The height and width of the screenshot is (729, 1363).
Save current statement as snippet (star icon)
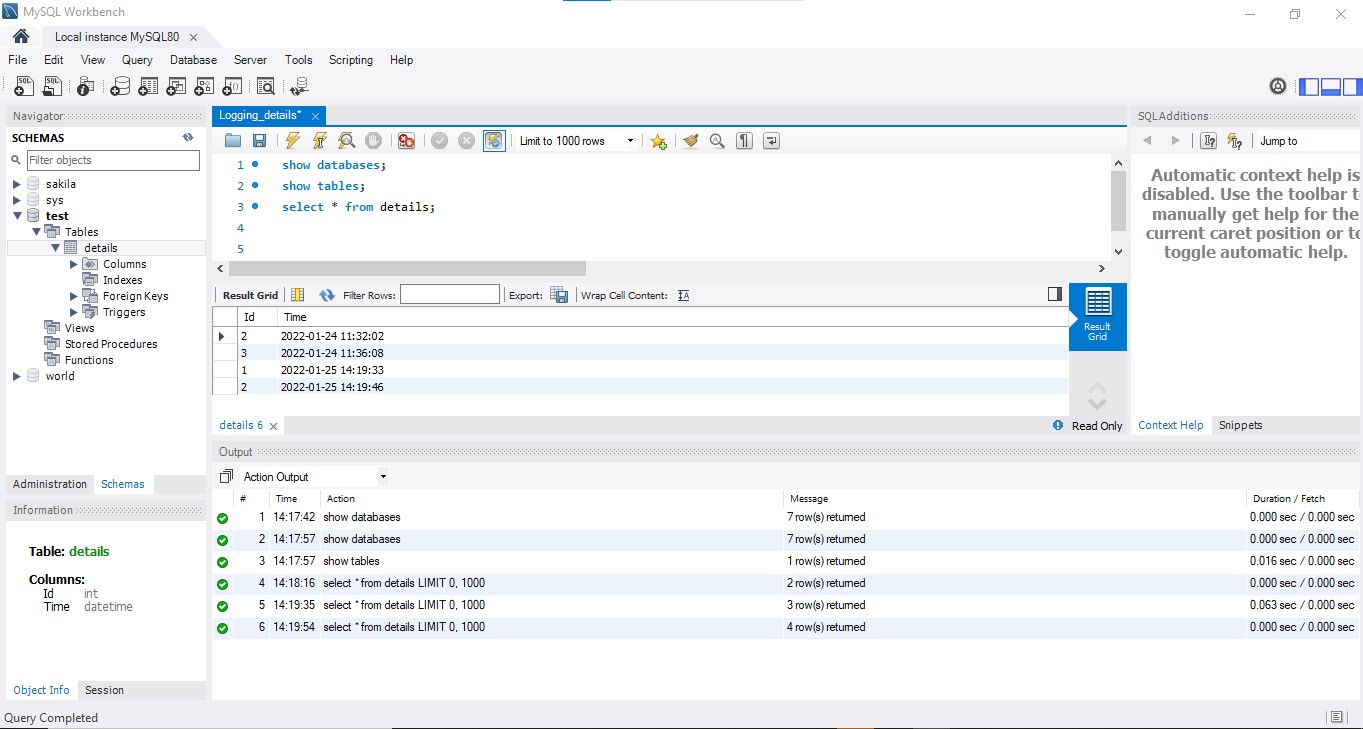(658, 141)
